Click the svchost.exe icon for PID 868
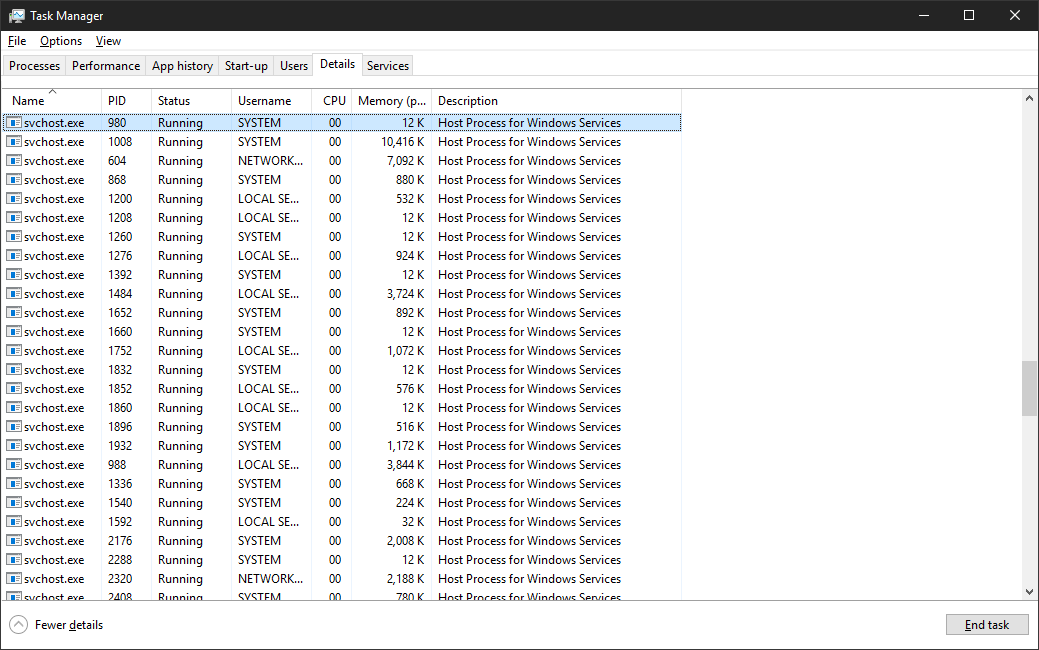This screenshot has width=1039, height=650. click(x=14, y=180)
